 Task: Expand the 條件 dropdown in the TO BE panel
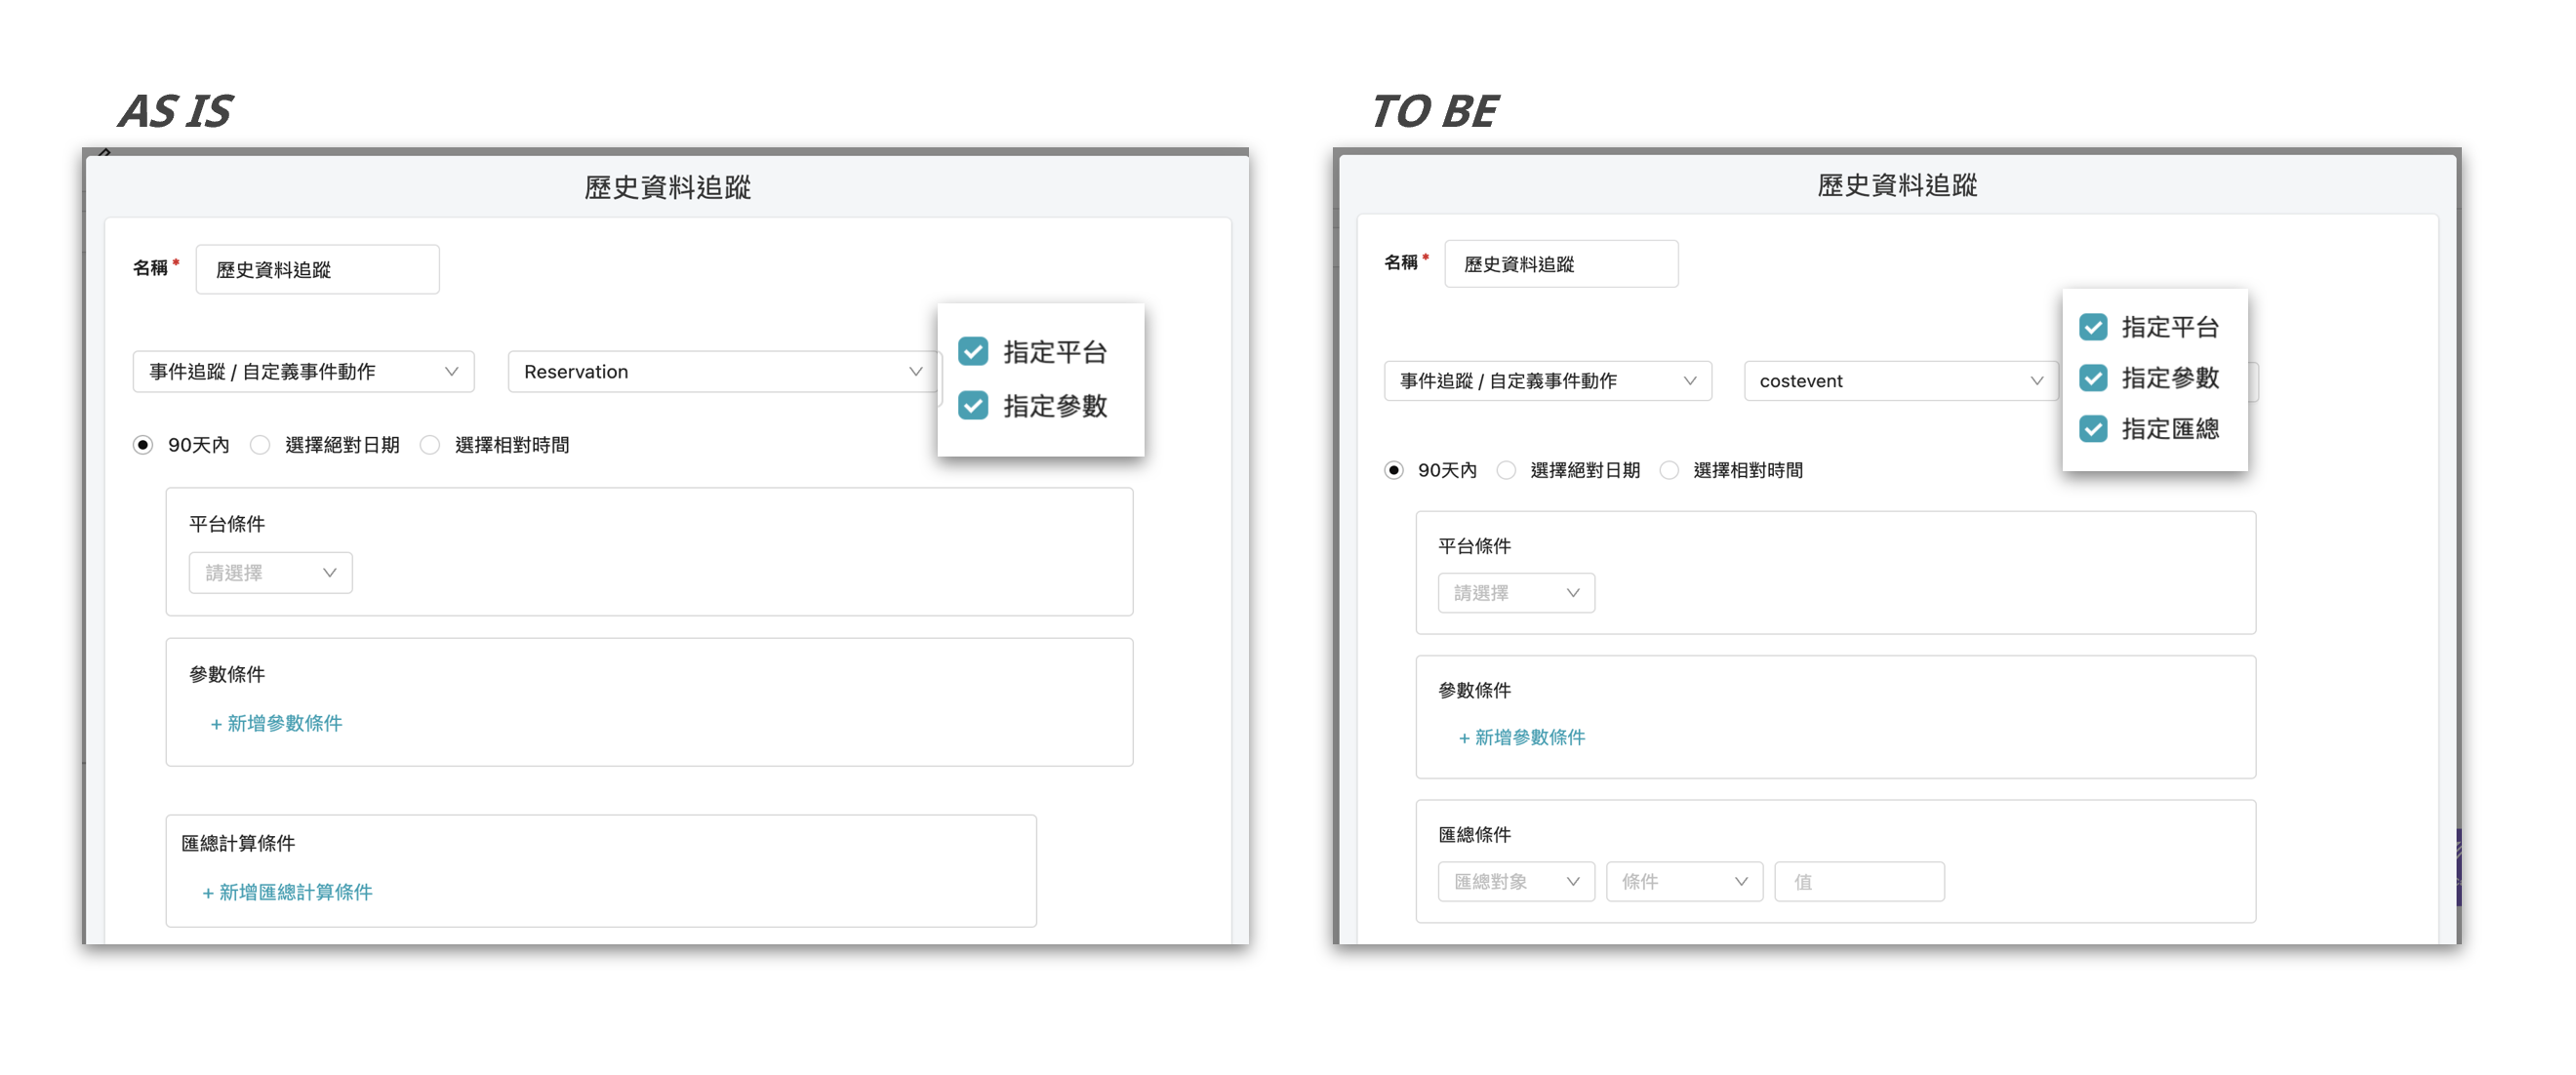point(1684,881)
